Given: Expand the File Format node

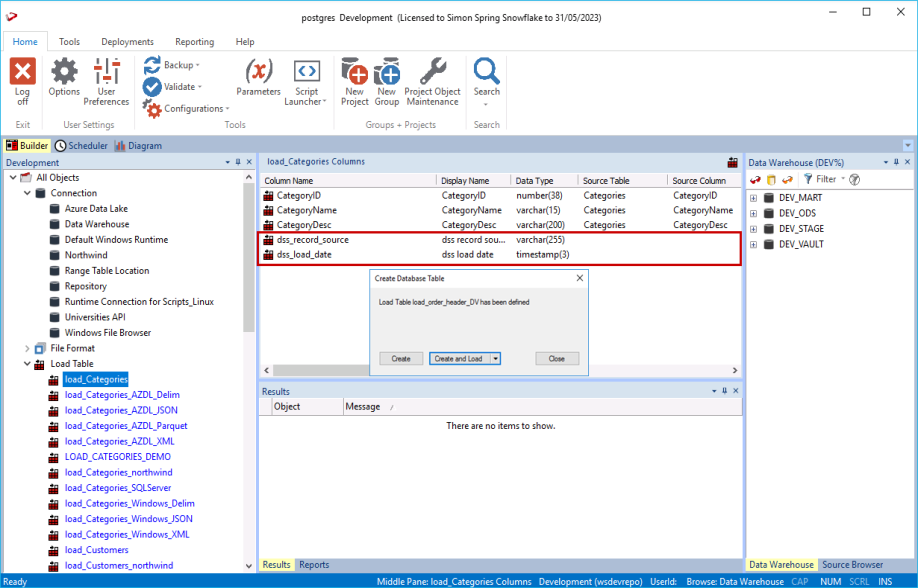Looking at the screenshot, I should click(x=27, y=348).
